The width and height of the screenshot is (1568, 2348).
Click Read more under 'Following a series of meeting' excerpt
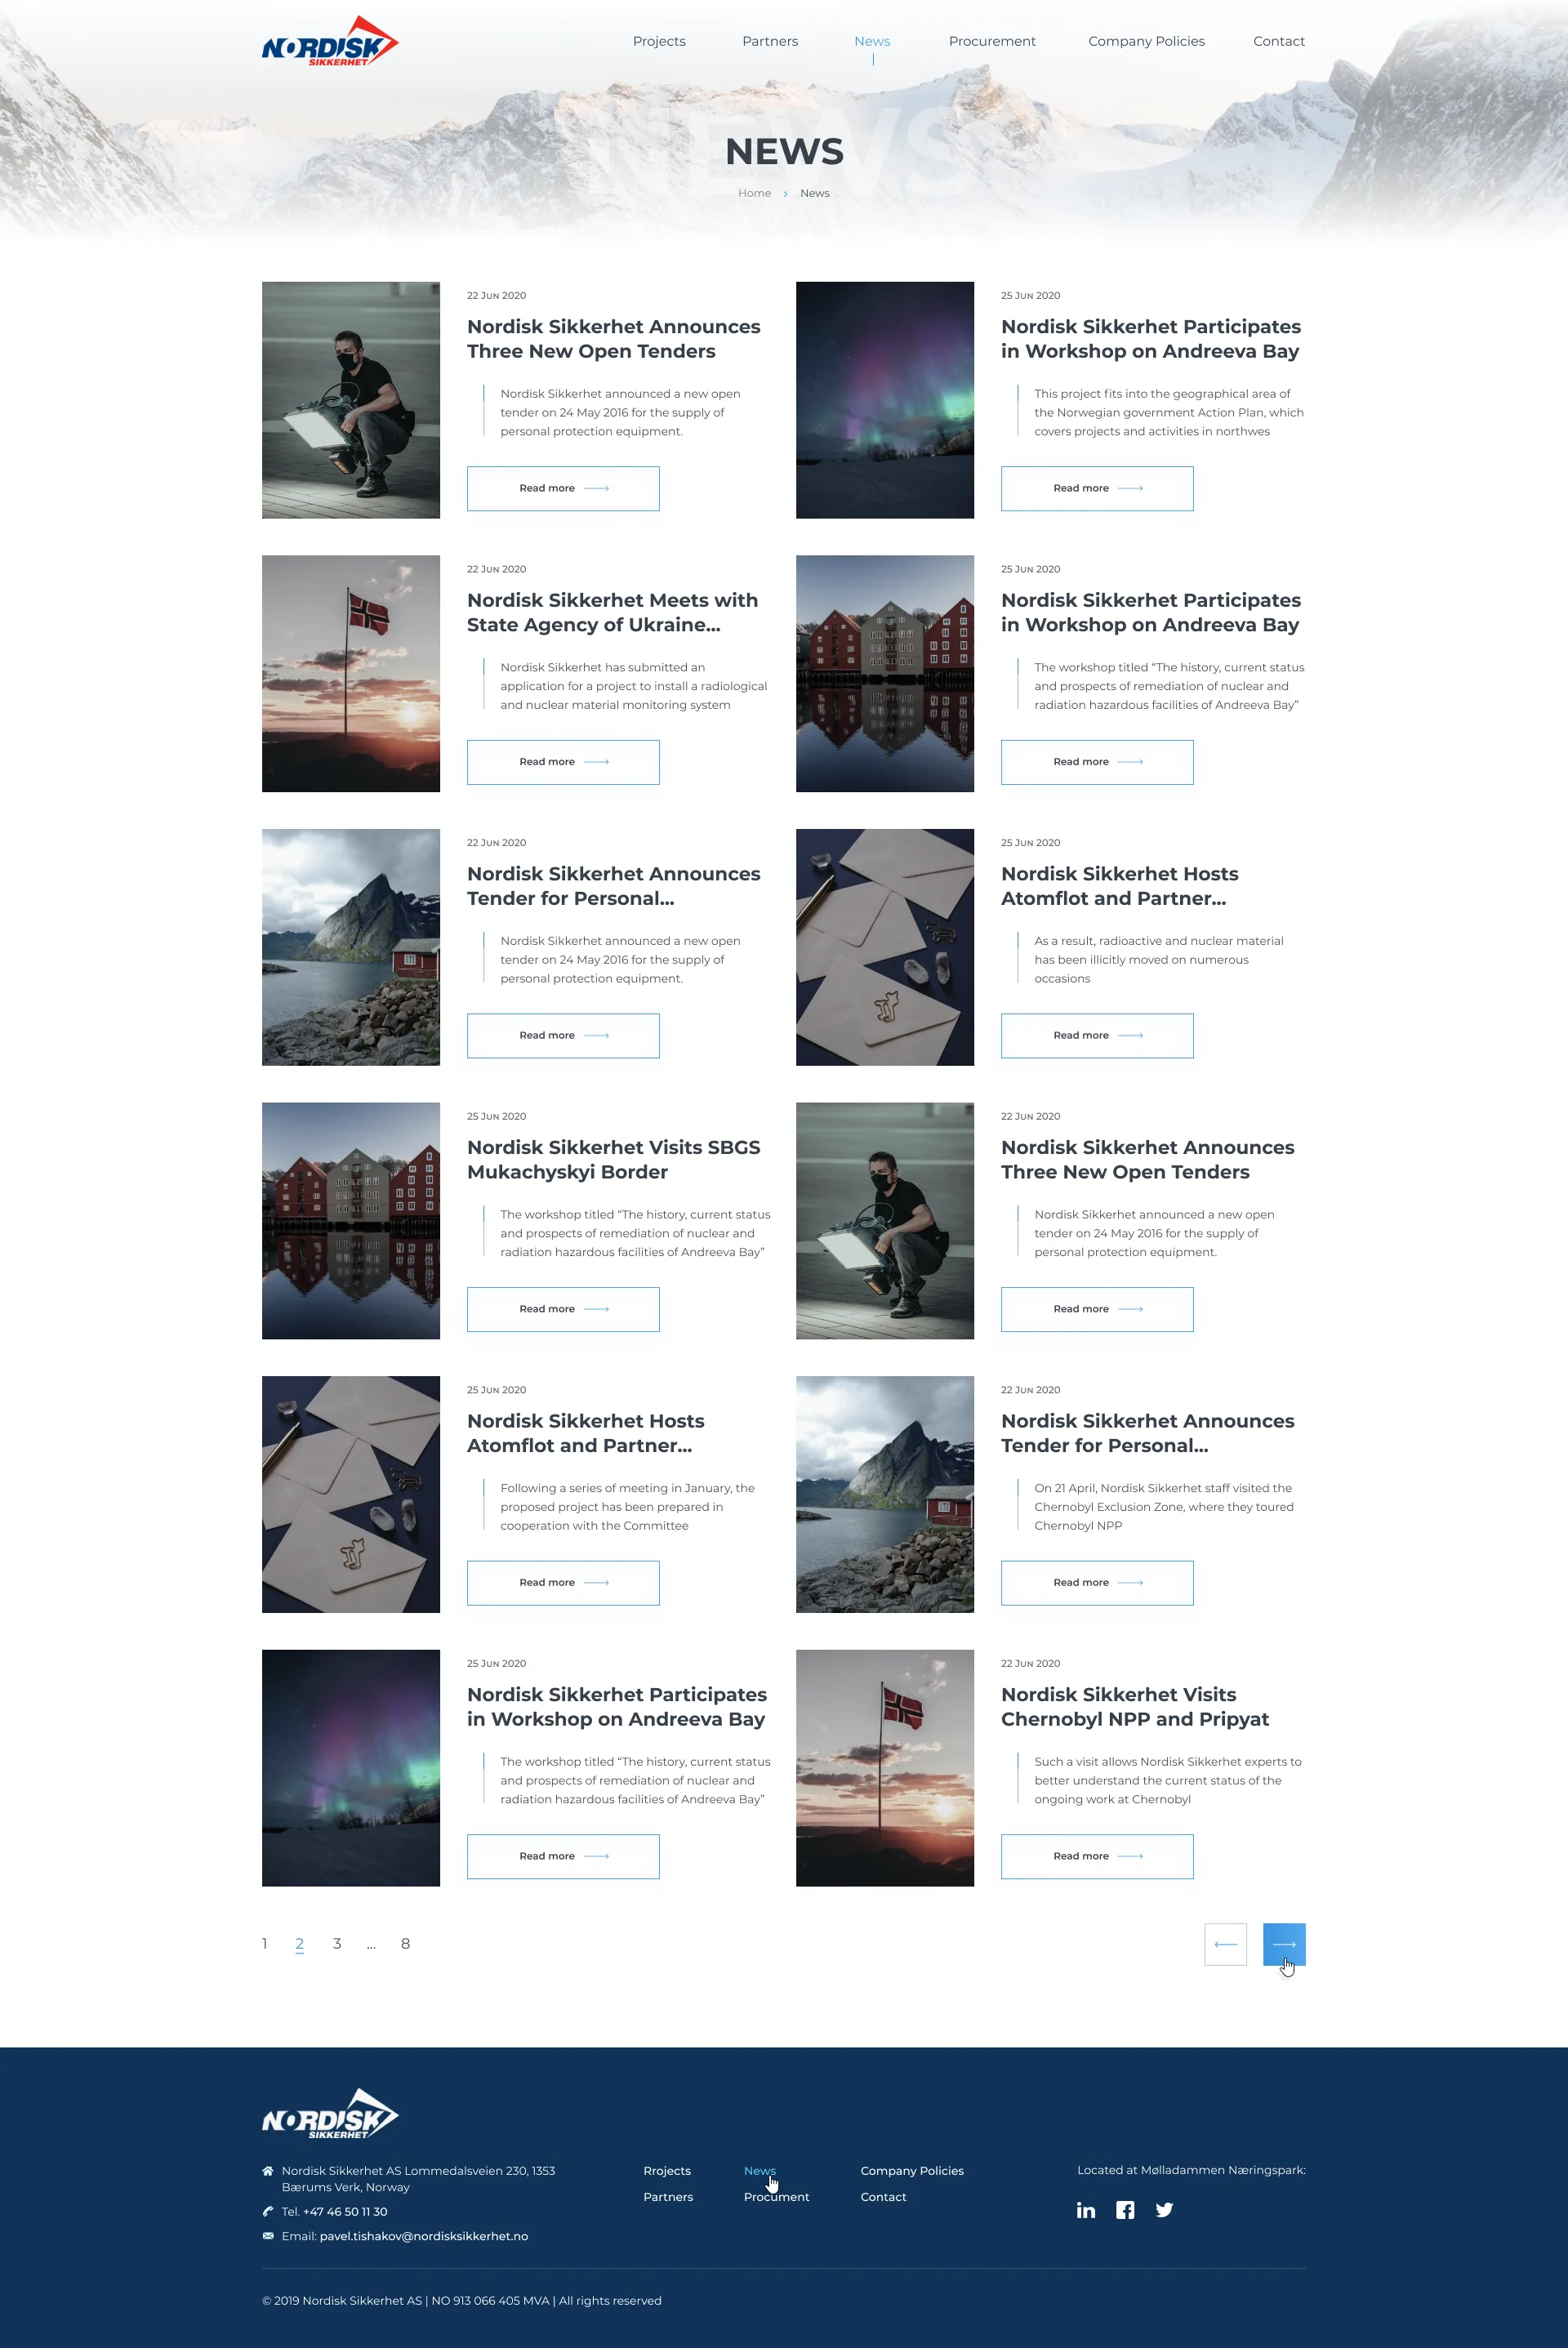pyautogui.click(x=563, y=1582)
